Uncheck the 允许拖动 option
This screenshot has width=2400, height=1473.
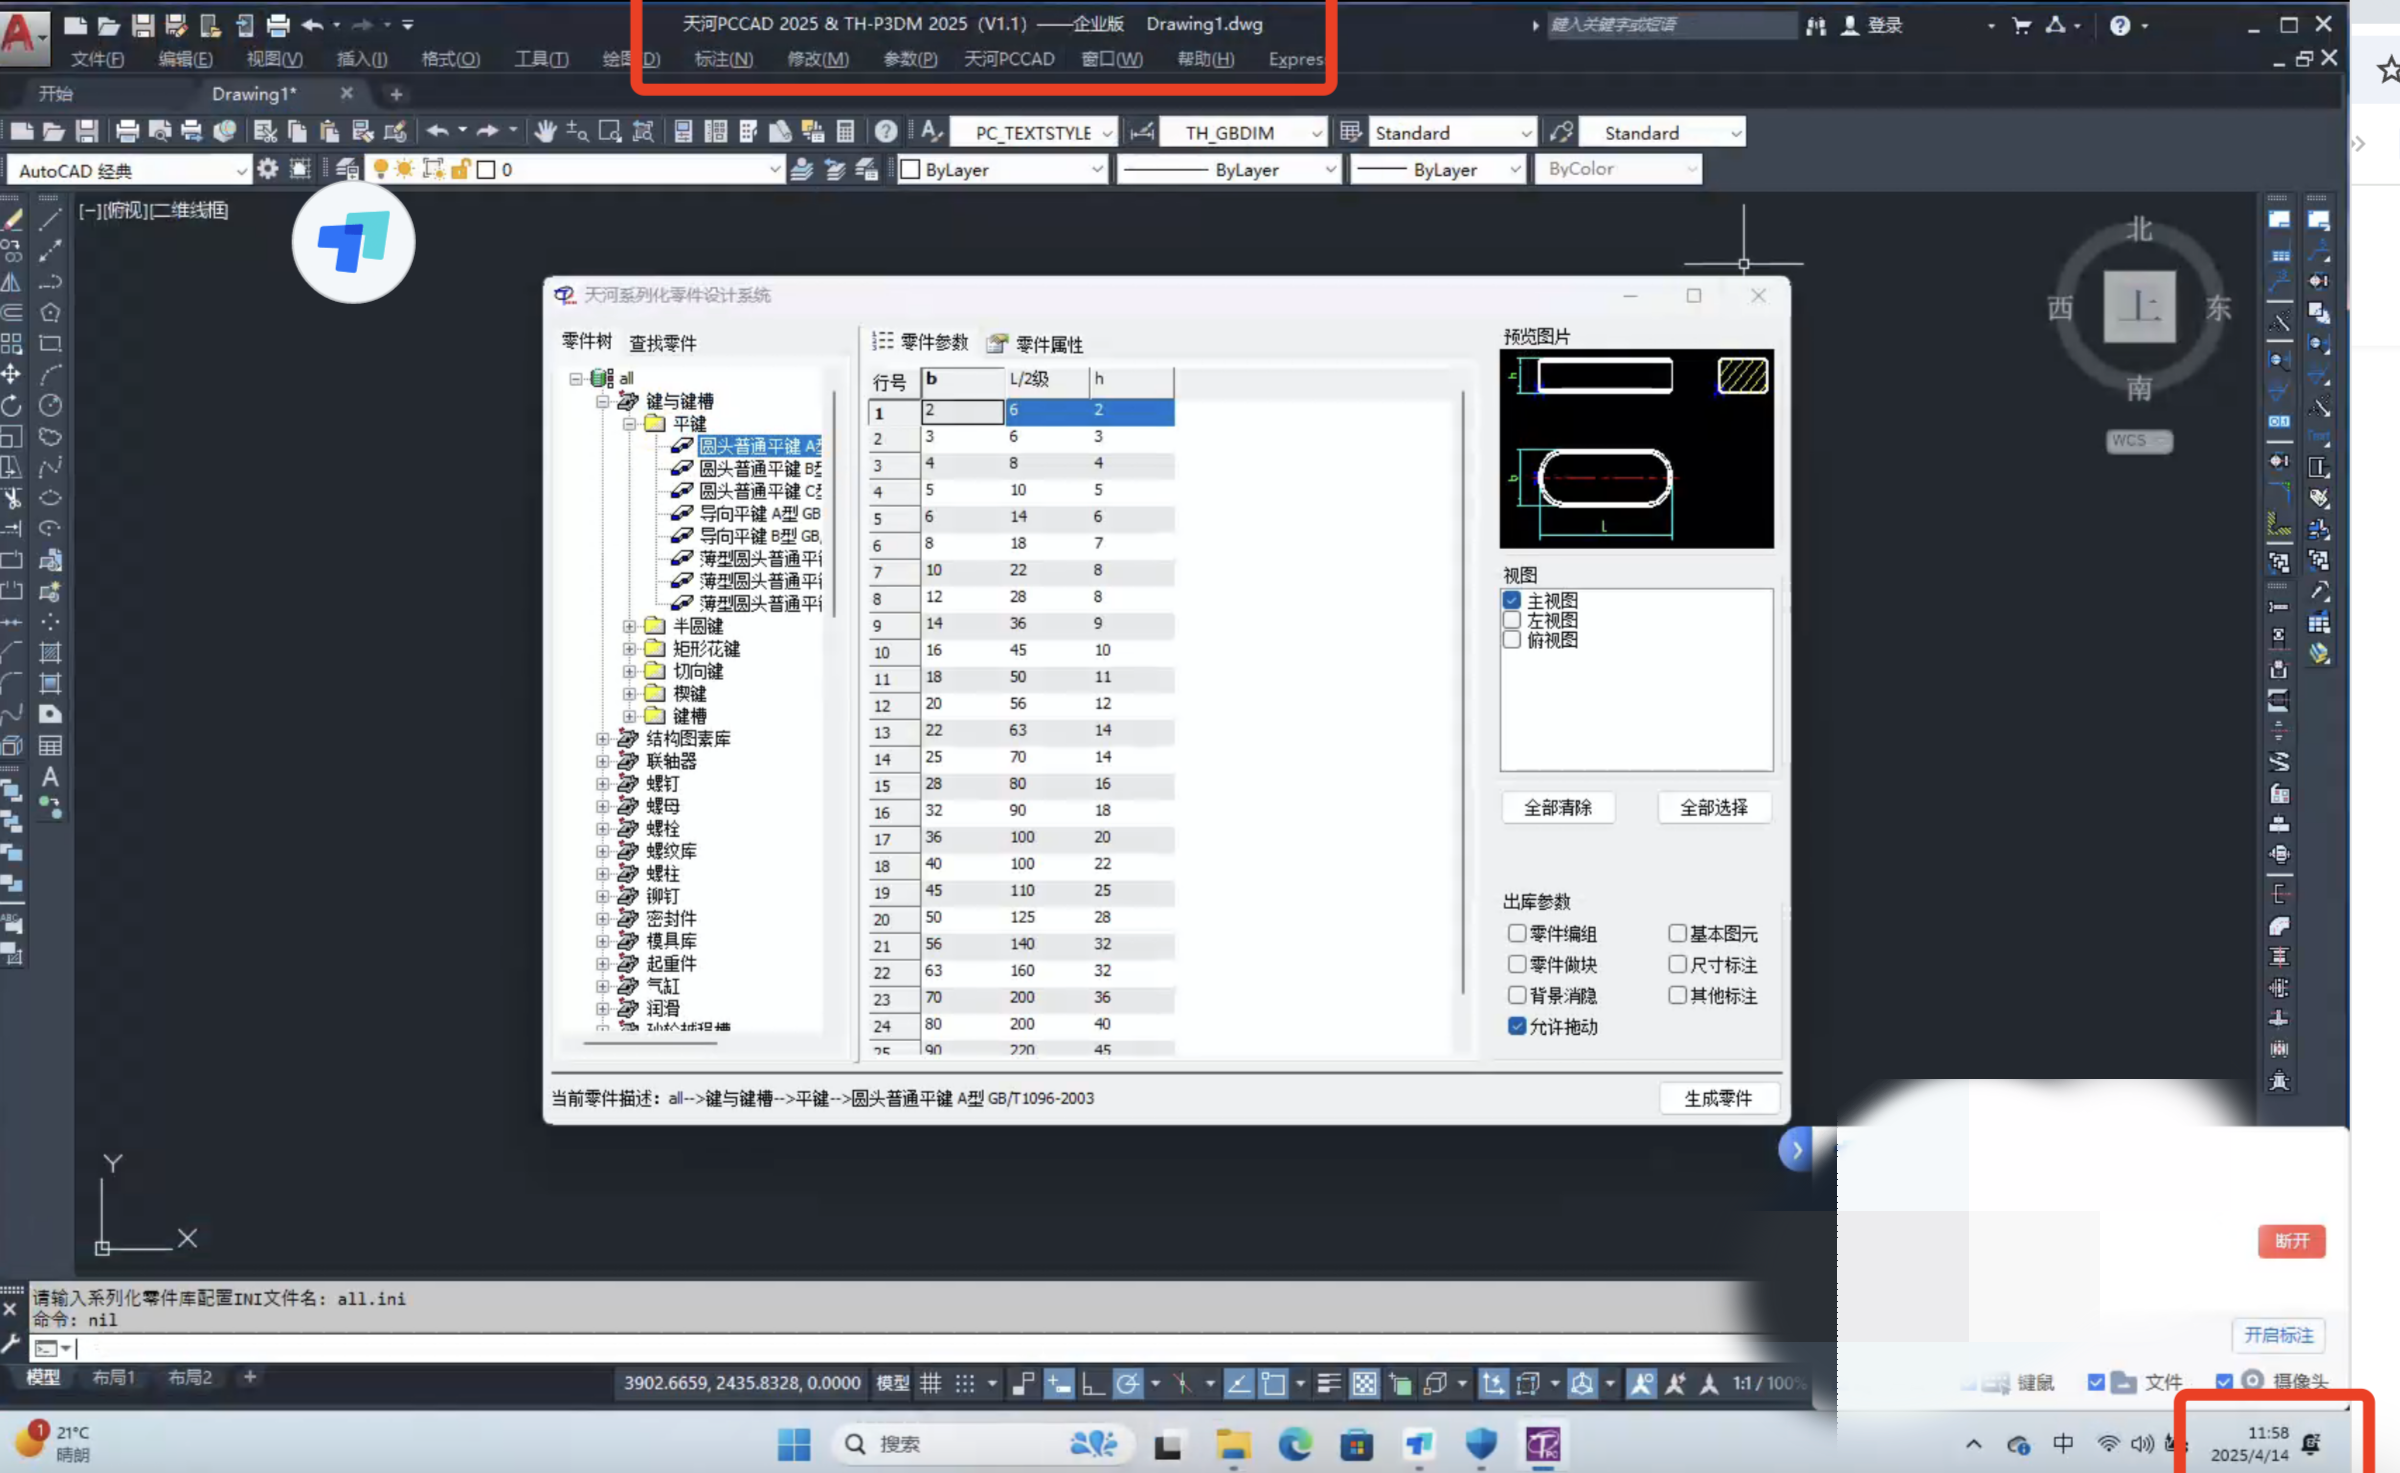coord(1517,1026)
